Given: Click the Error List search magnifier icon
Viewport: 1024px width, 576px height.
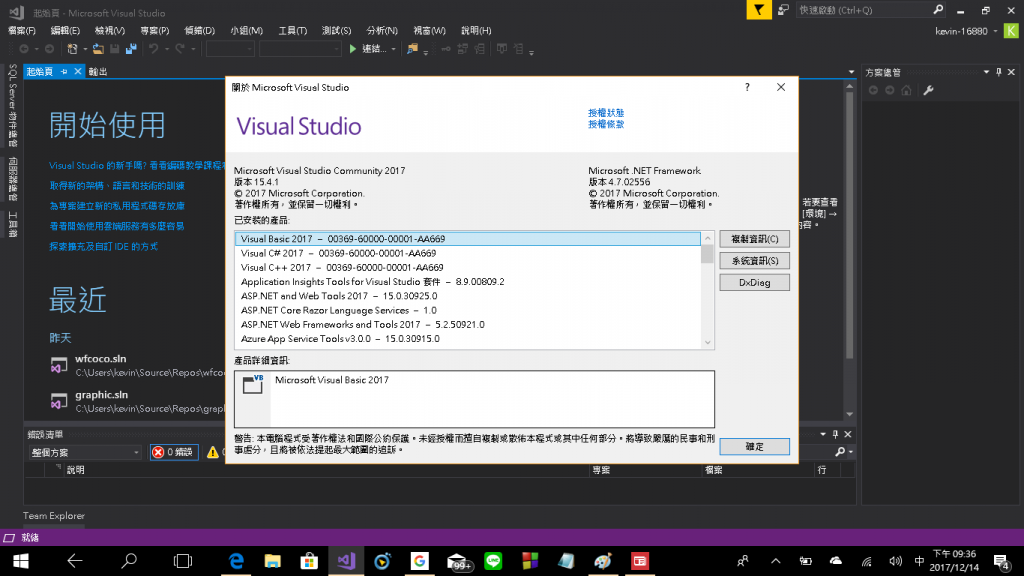Looking at the screenshot, I should (x=840, y=452).
